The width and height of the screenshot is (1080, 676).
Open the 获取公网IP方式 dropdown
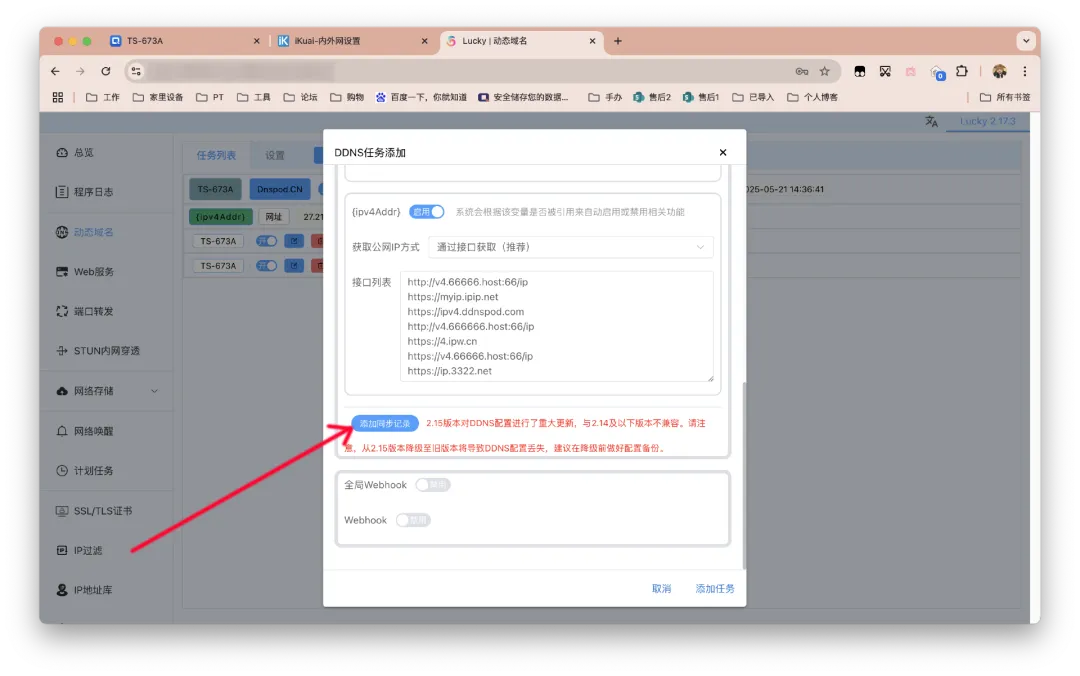pyautogui.click(x=570, y=247)
